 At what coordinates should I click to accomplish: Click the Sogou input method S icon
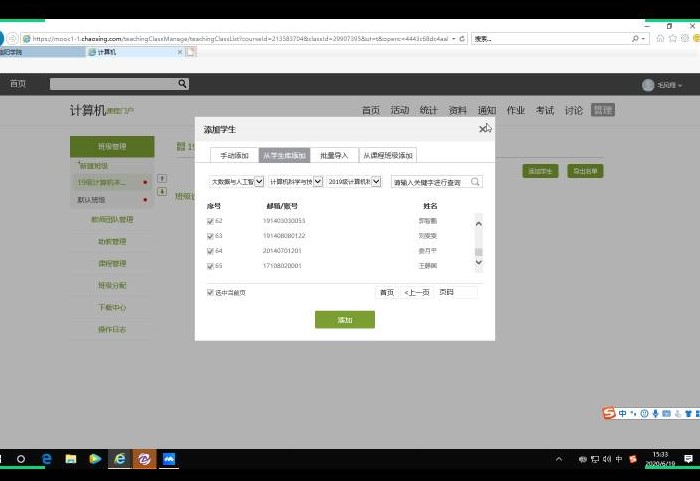pos(609,413)
